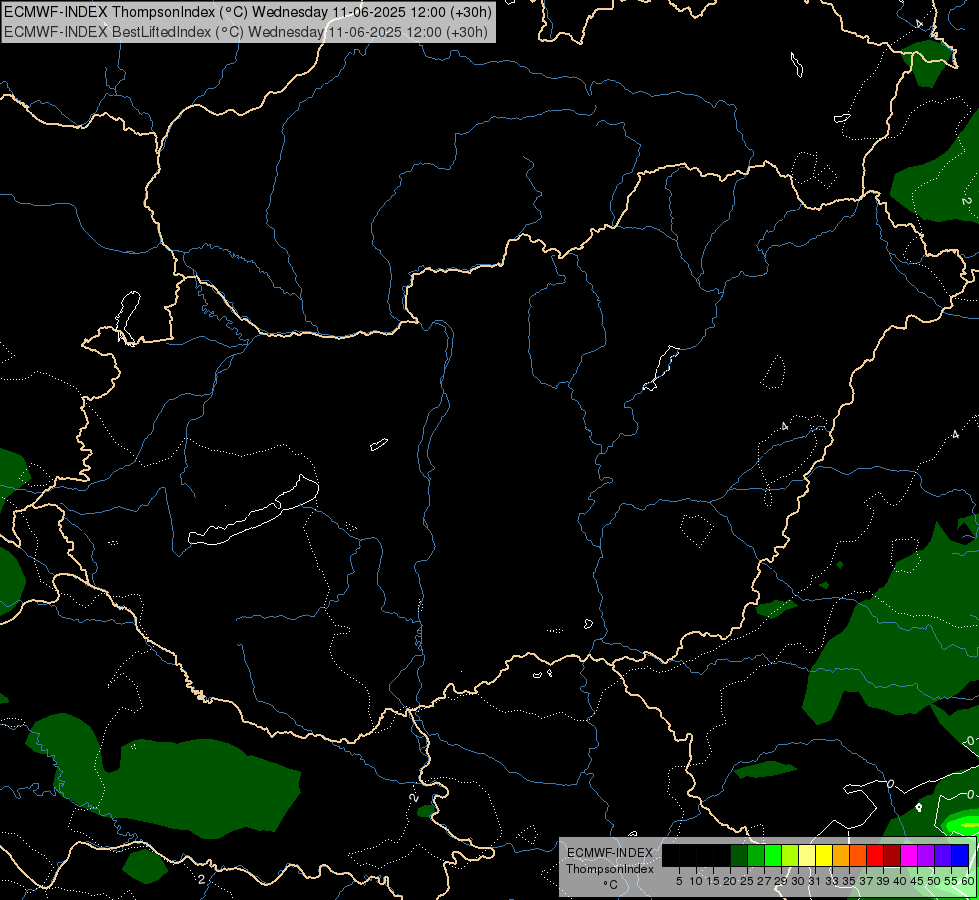
Task: Click the legend tick value "15"
Action: click(x=713, y=881)
